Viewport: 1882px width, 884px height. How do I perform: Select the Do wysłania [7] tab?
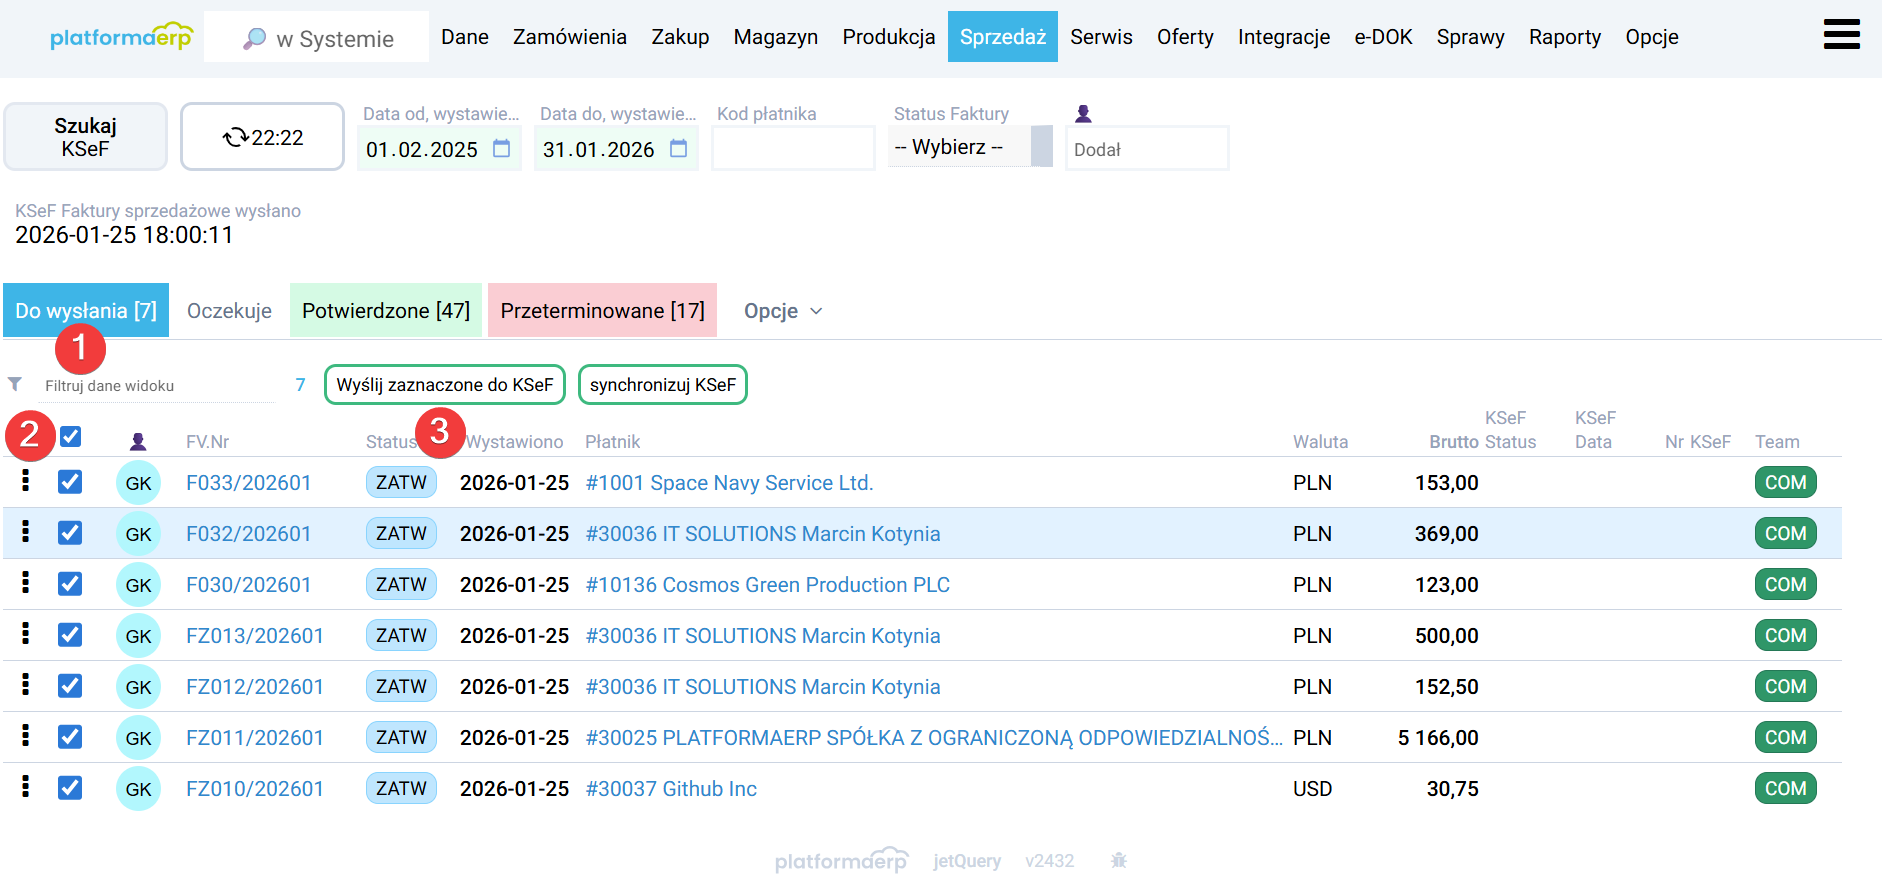[x=86, y=310]
